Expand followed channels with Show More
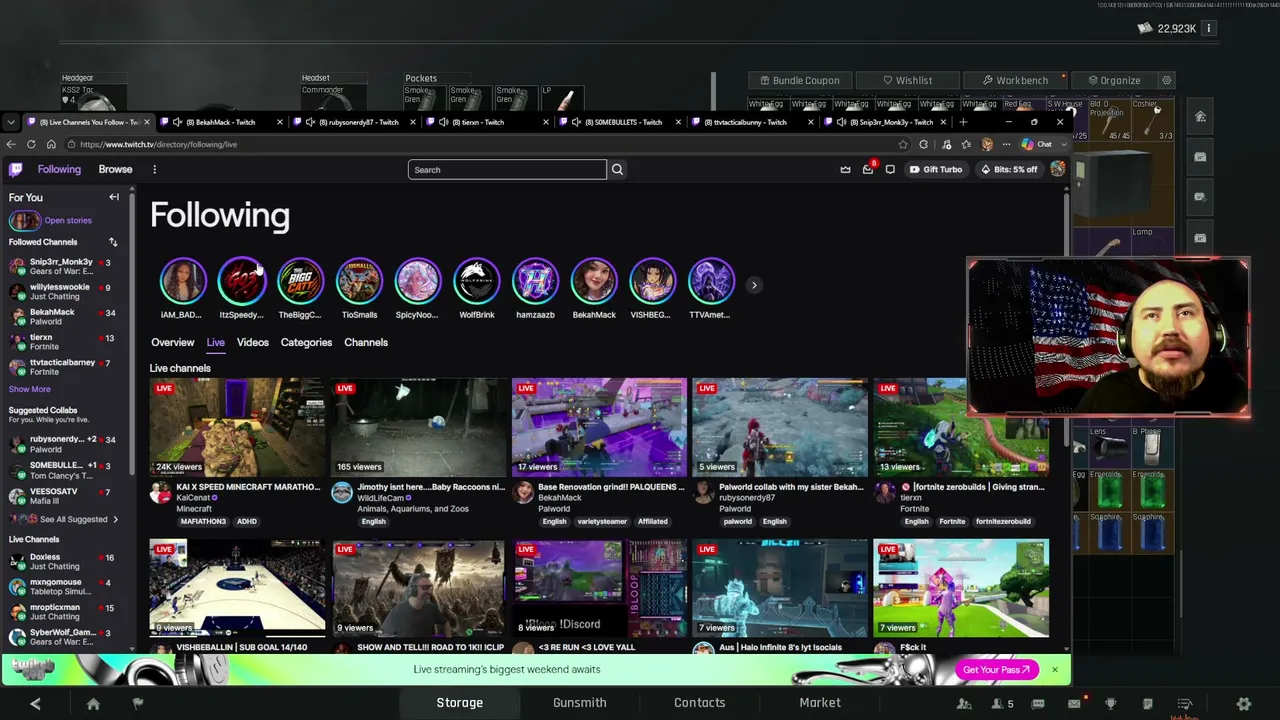The height and width of the screenshot is (720, 1280). (29, 389)
